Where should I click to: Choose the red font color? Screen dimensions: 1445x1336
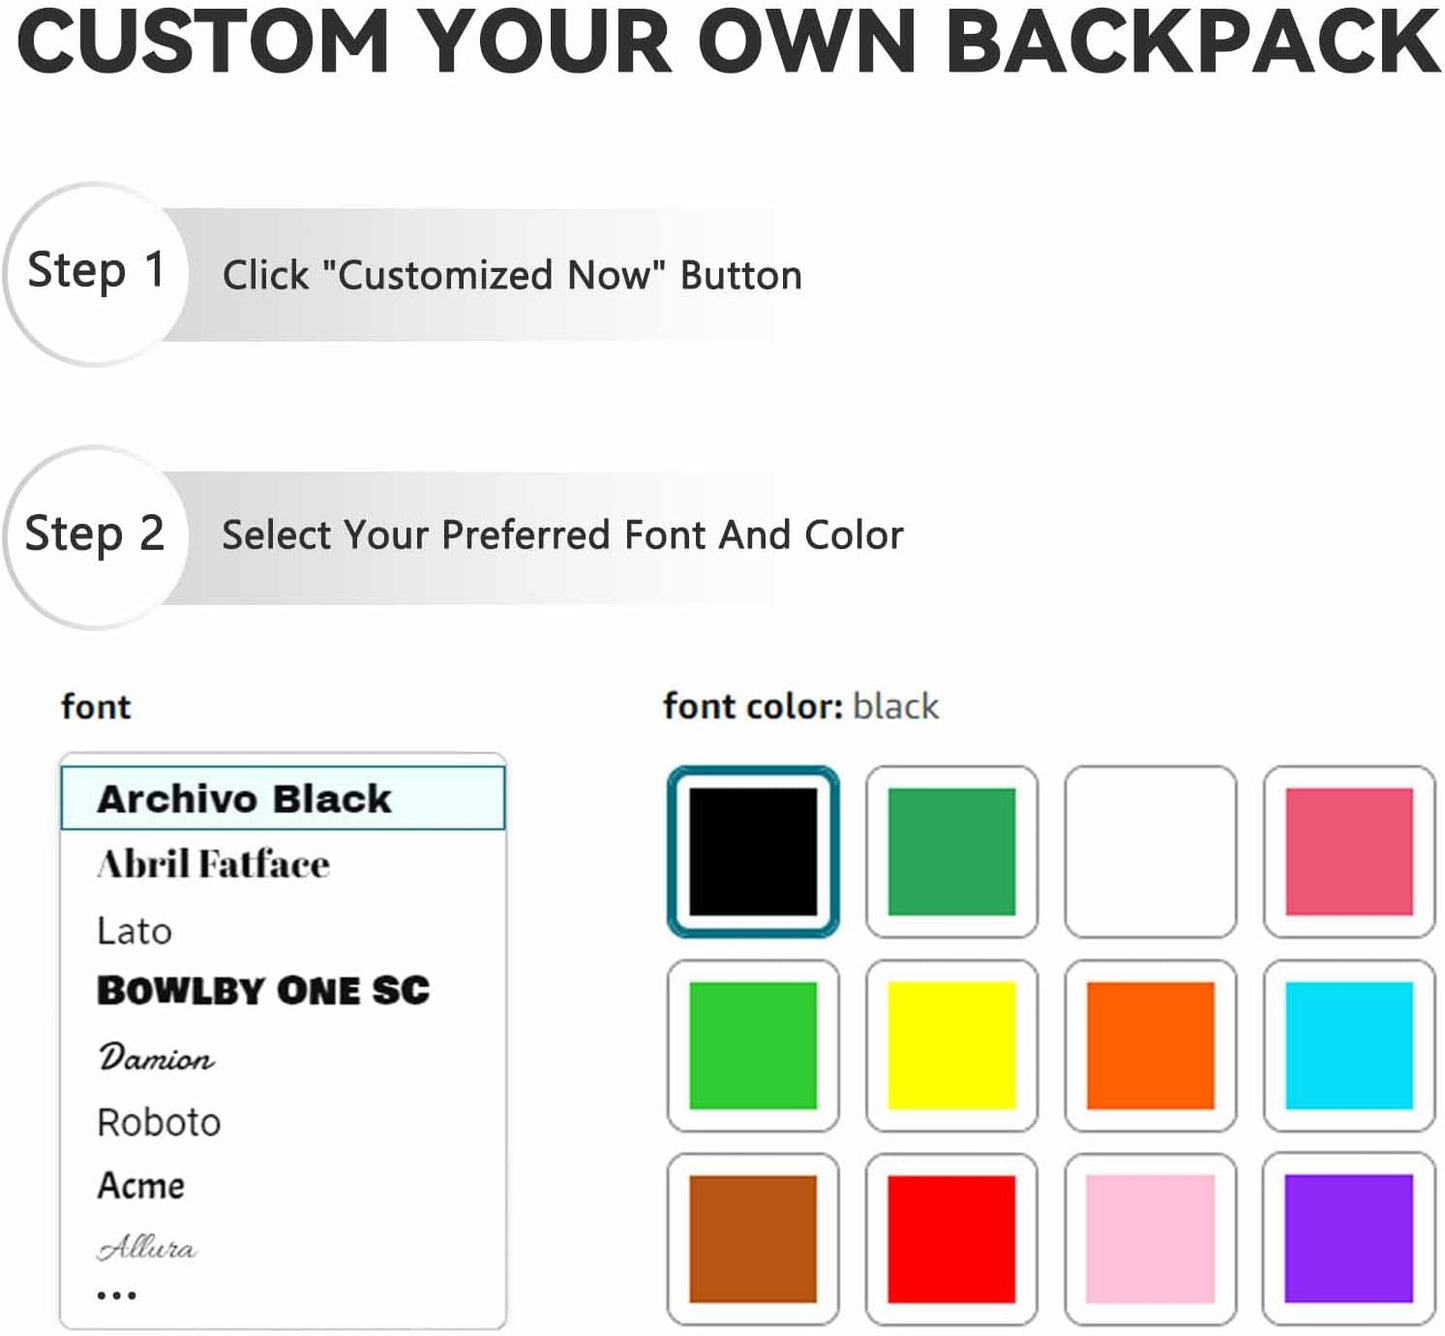coord(951,1240)
